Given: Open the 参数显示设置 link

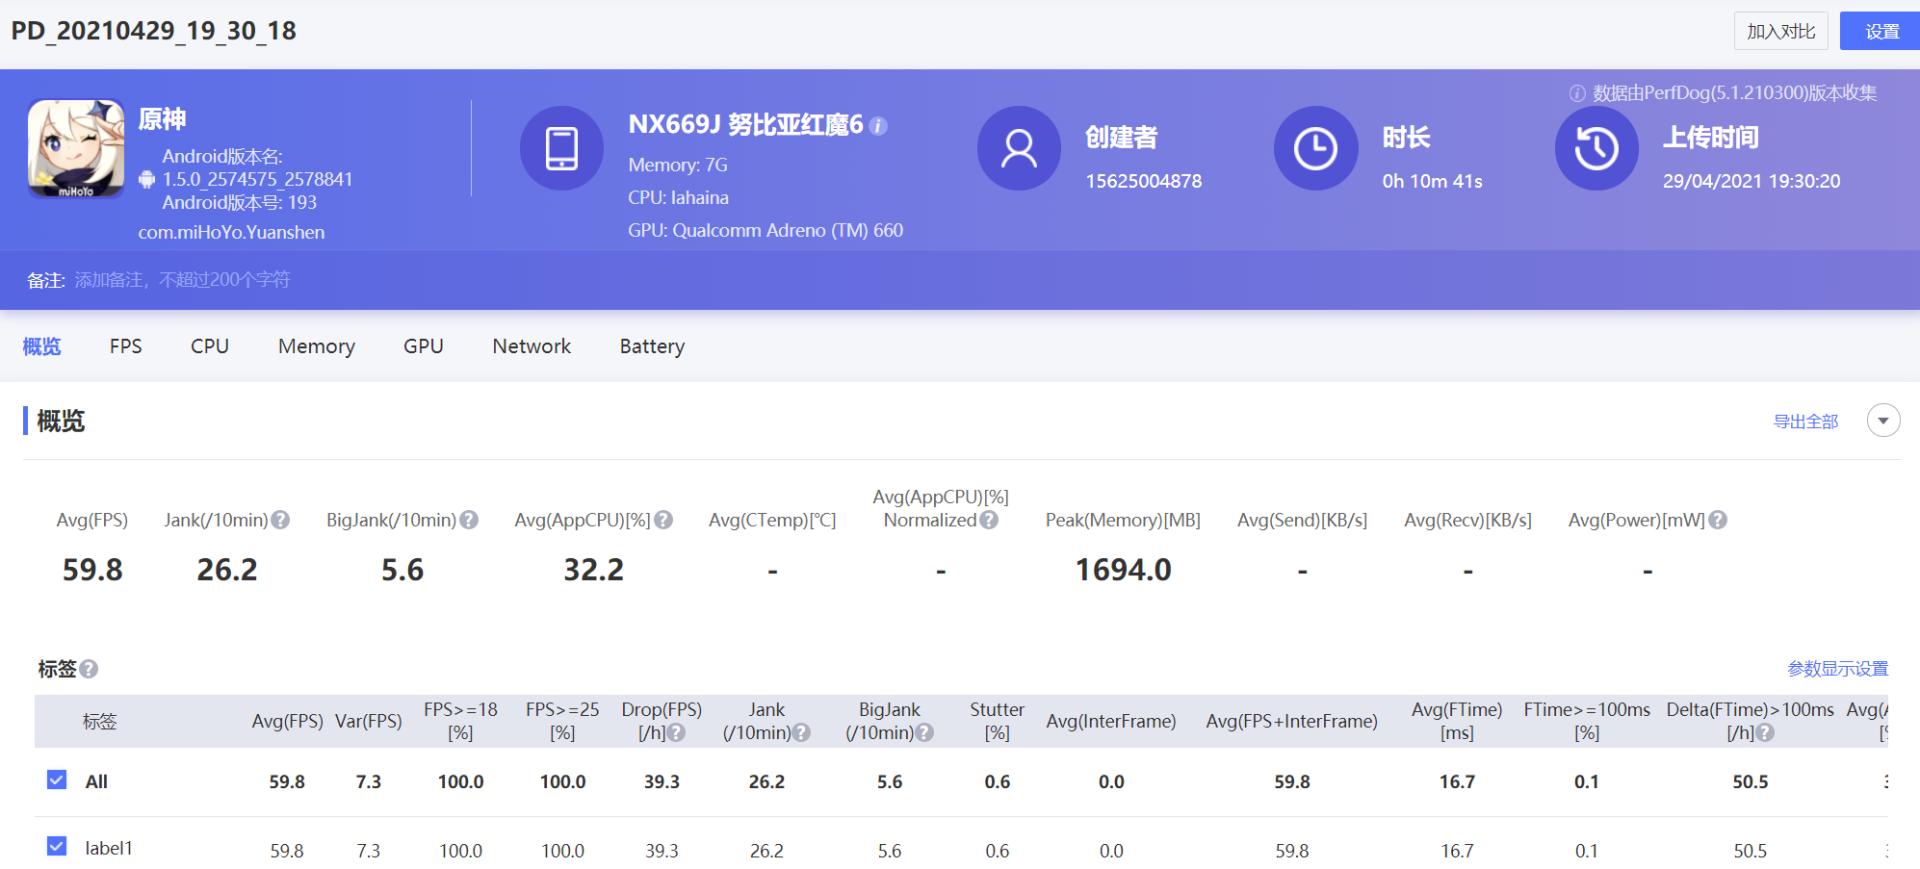Looking at the screenshot, I should pos(1837,669).
